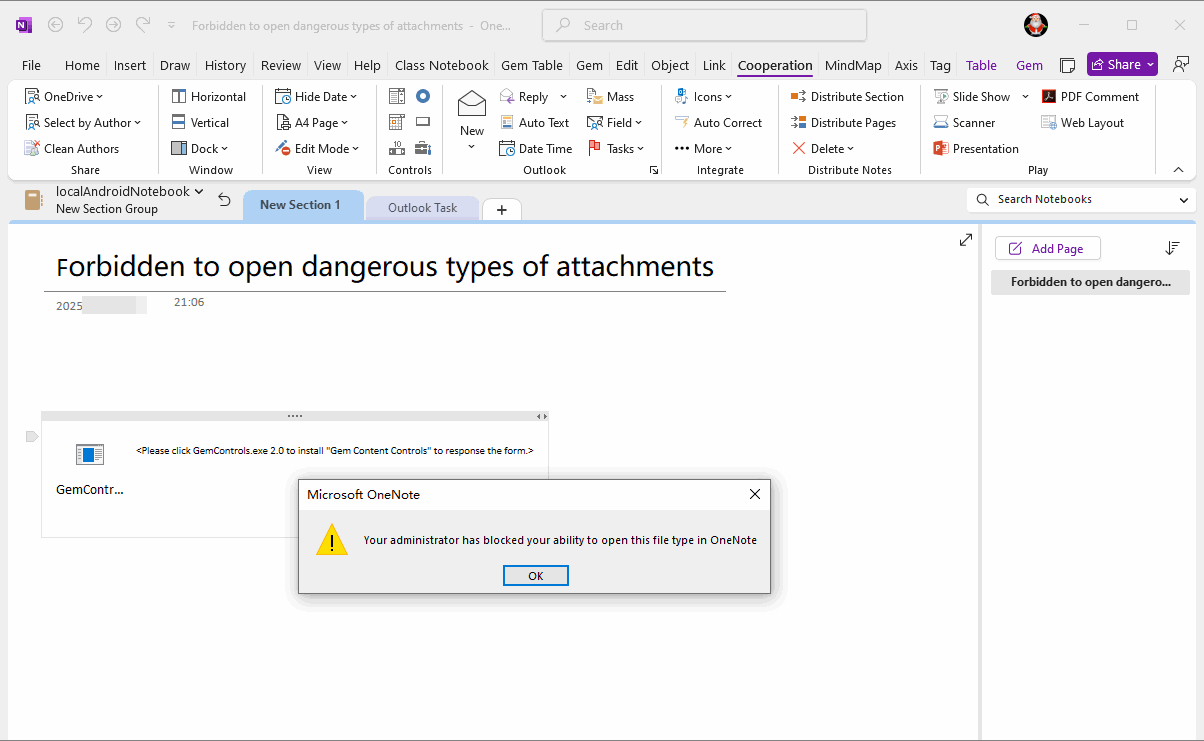The image size is (1204, 741).
Task: Insert Date Time from Outlook group
Action: pos(536,149)
